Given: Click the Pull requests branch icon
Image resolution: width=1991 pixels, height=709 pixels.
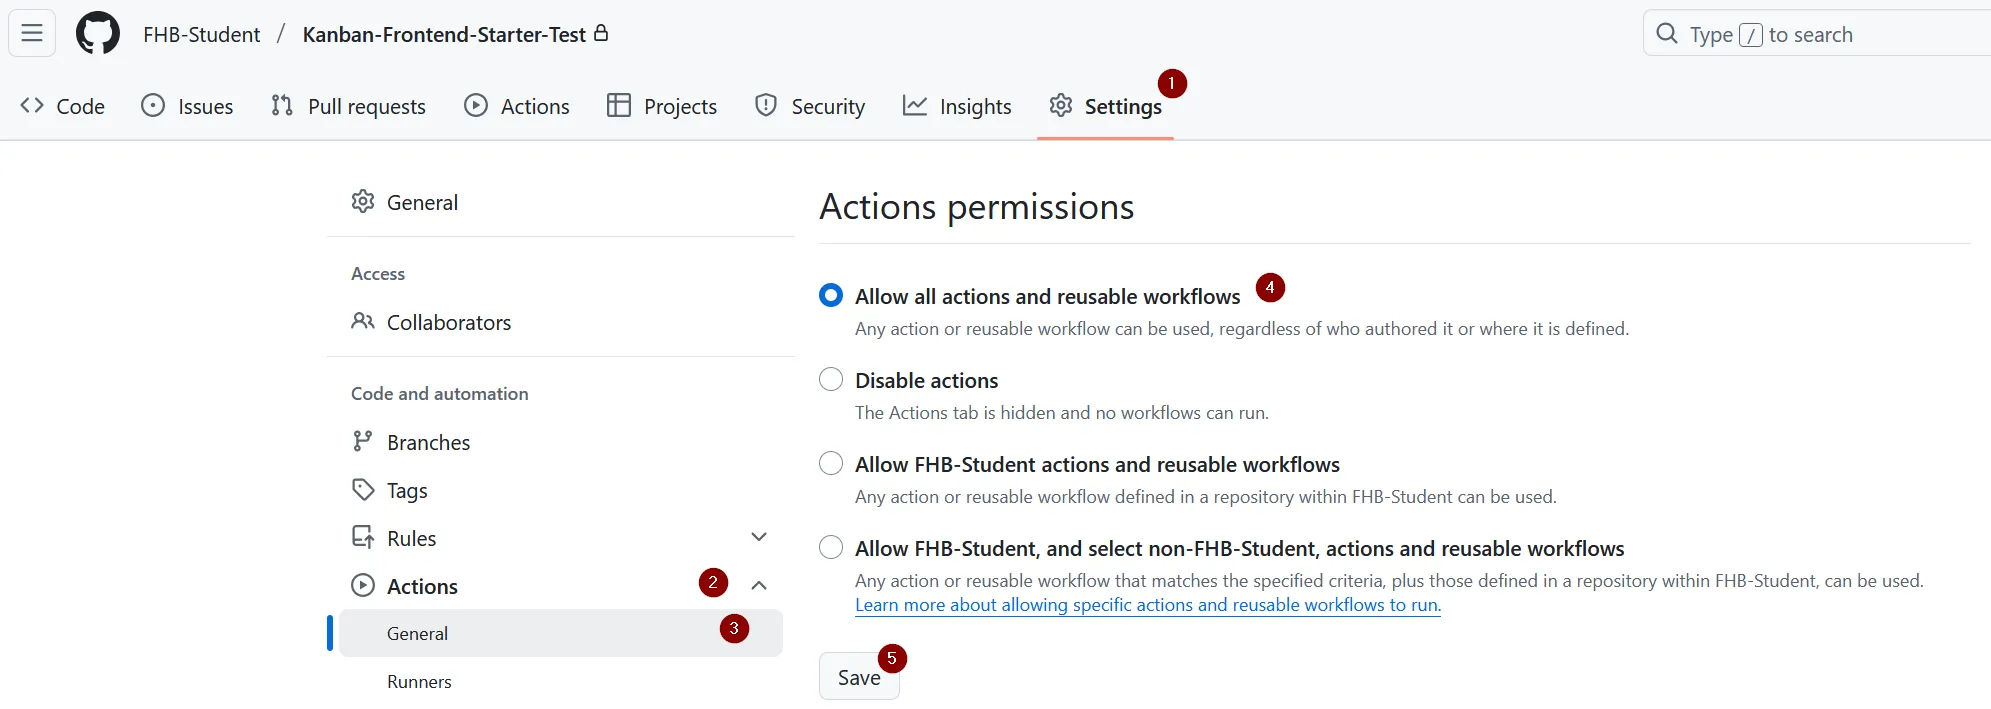Looking at the screenshot, I should 281,105.
